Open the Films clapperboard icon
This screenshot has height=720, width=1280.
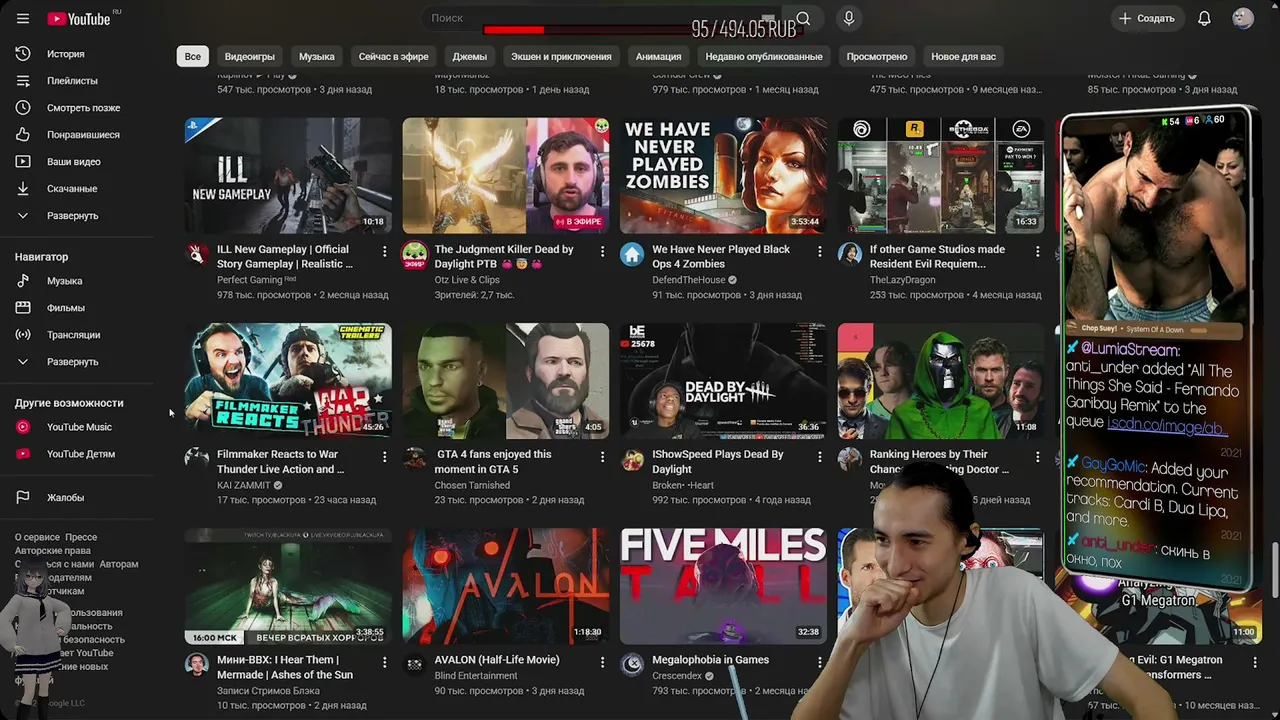click(x=23, y=308)
